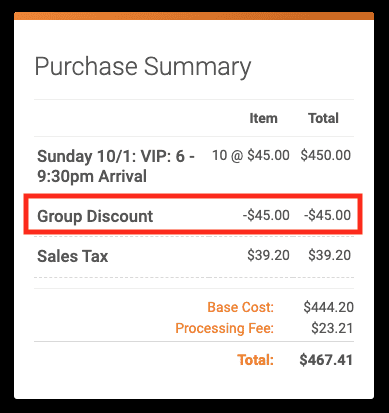The height and width of the screenshot is (413, 389).
Task: Click the Base Cost label
Action: tap(240, 307)
